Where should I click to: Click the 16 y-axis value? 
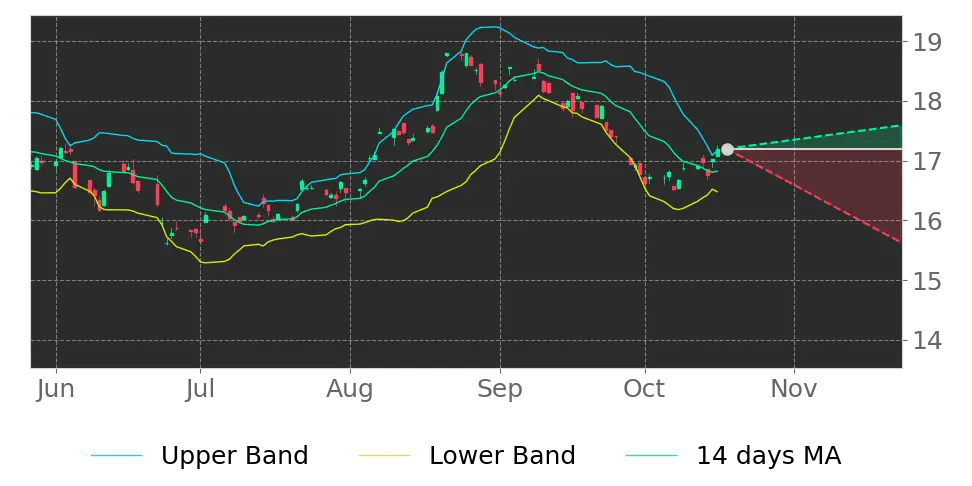coord(925,221)
